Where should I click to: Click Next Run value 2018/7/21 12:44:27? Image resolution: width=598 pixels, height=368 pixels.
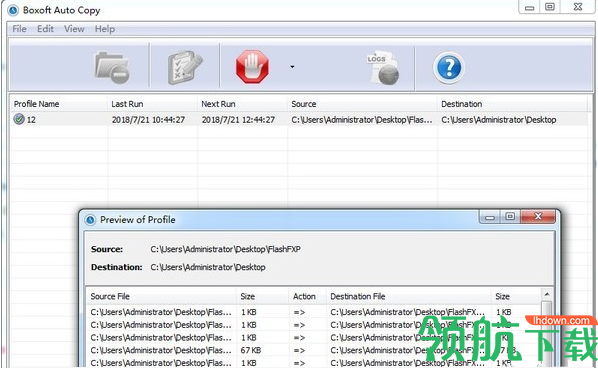(x=238, y=120)
